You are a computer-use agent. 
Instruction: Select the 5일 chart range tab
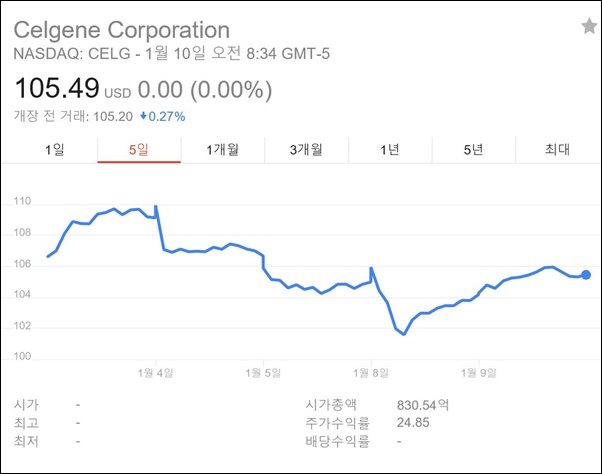click(x=139, y=150)
